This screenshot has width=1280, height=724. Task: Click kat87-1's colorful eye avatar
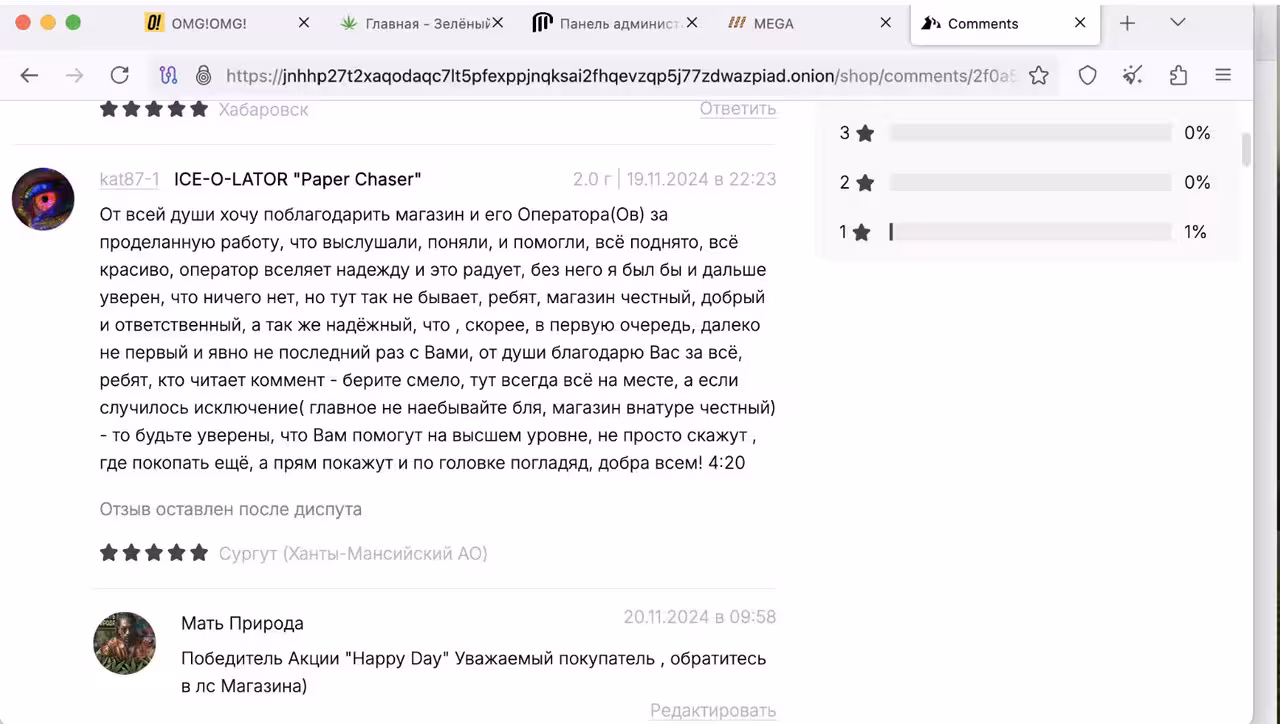click(43, 199)
